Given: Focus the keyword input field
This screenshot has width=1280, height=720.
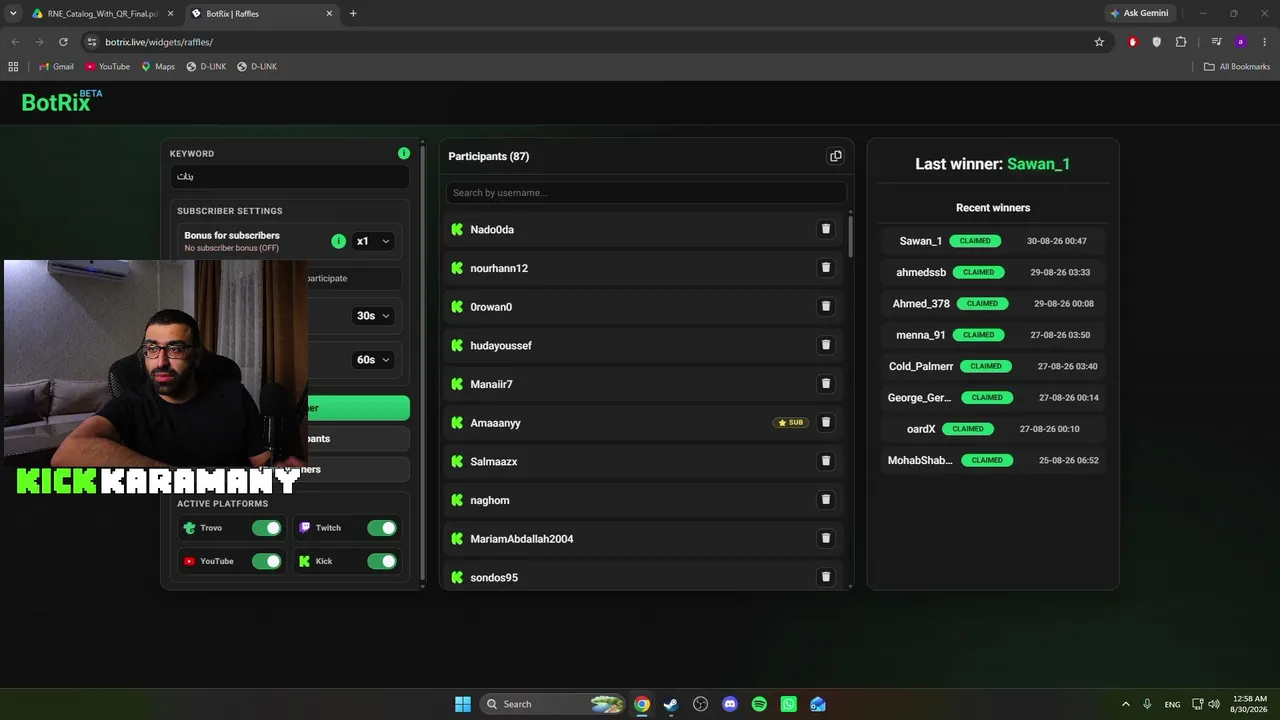Looking at the screenshot, I should (289, 176).
